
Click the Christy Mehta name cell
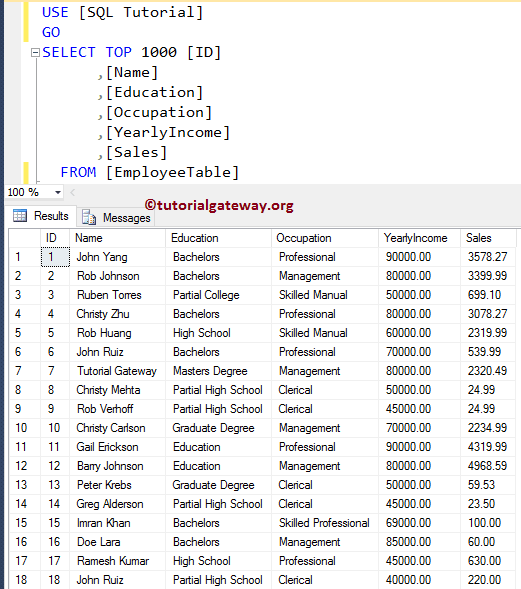click(117, 390)
